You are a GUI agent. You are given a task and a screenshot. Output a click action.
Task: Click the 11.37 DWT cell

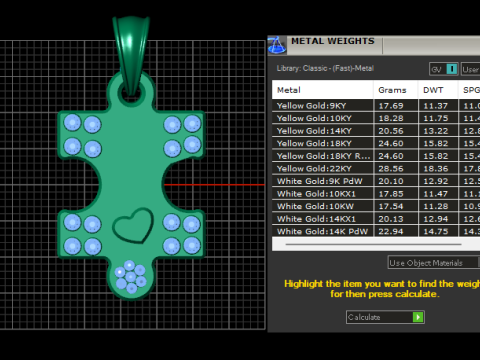click(438, 106)
